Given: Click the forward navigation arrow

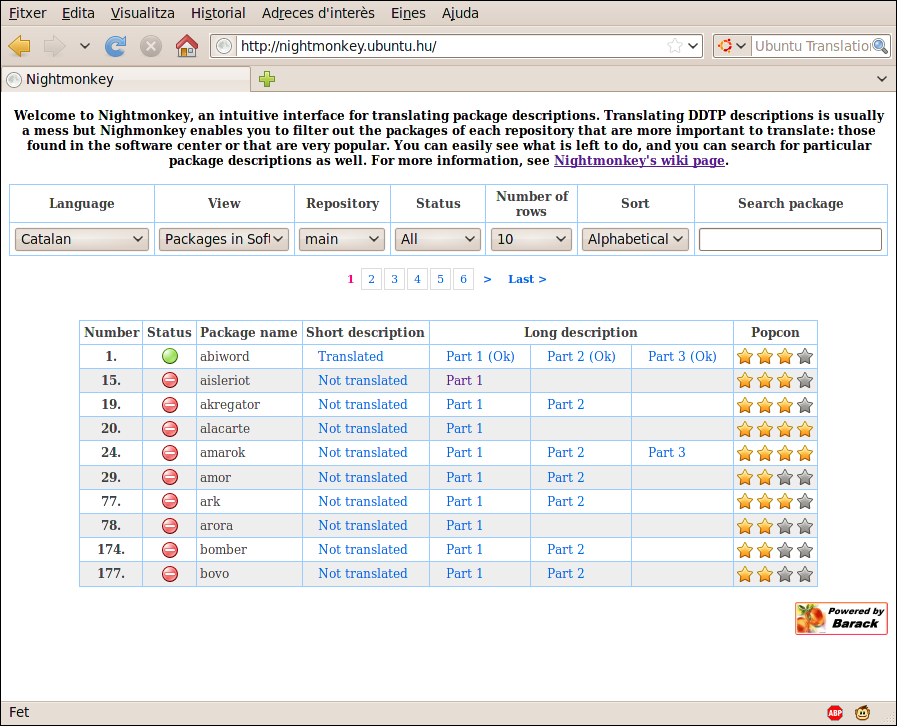Looking at the screenshot, I should point(55,46).
